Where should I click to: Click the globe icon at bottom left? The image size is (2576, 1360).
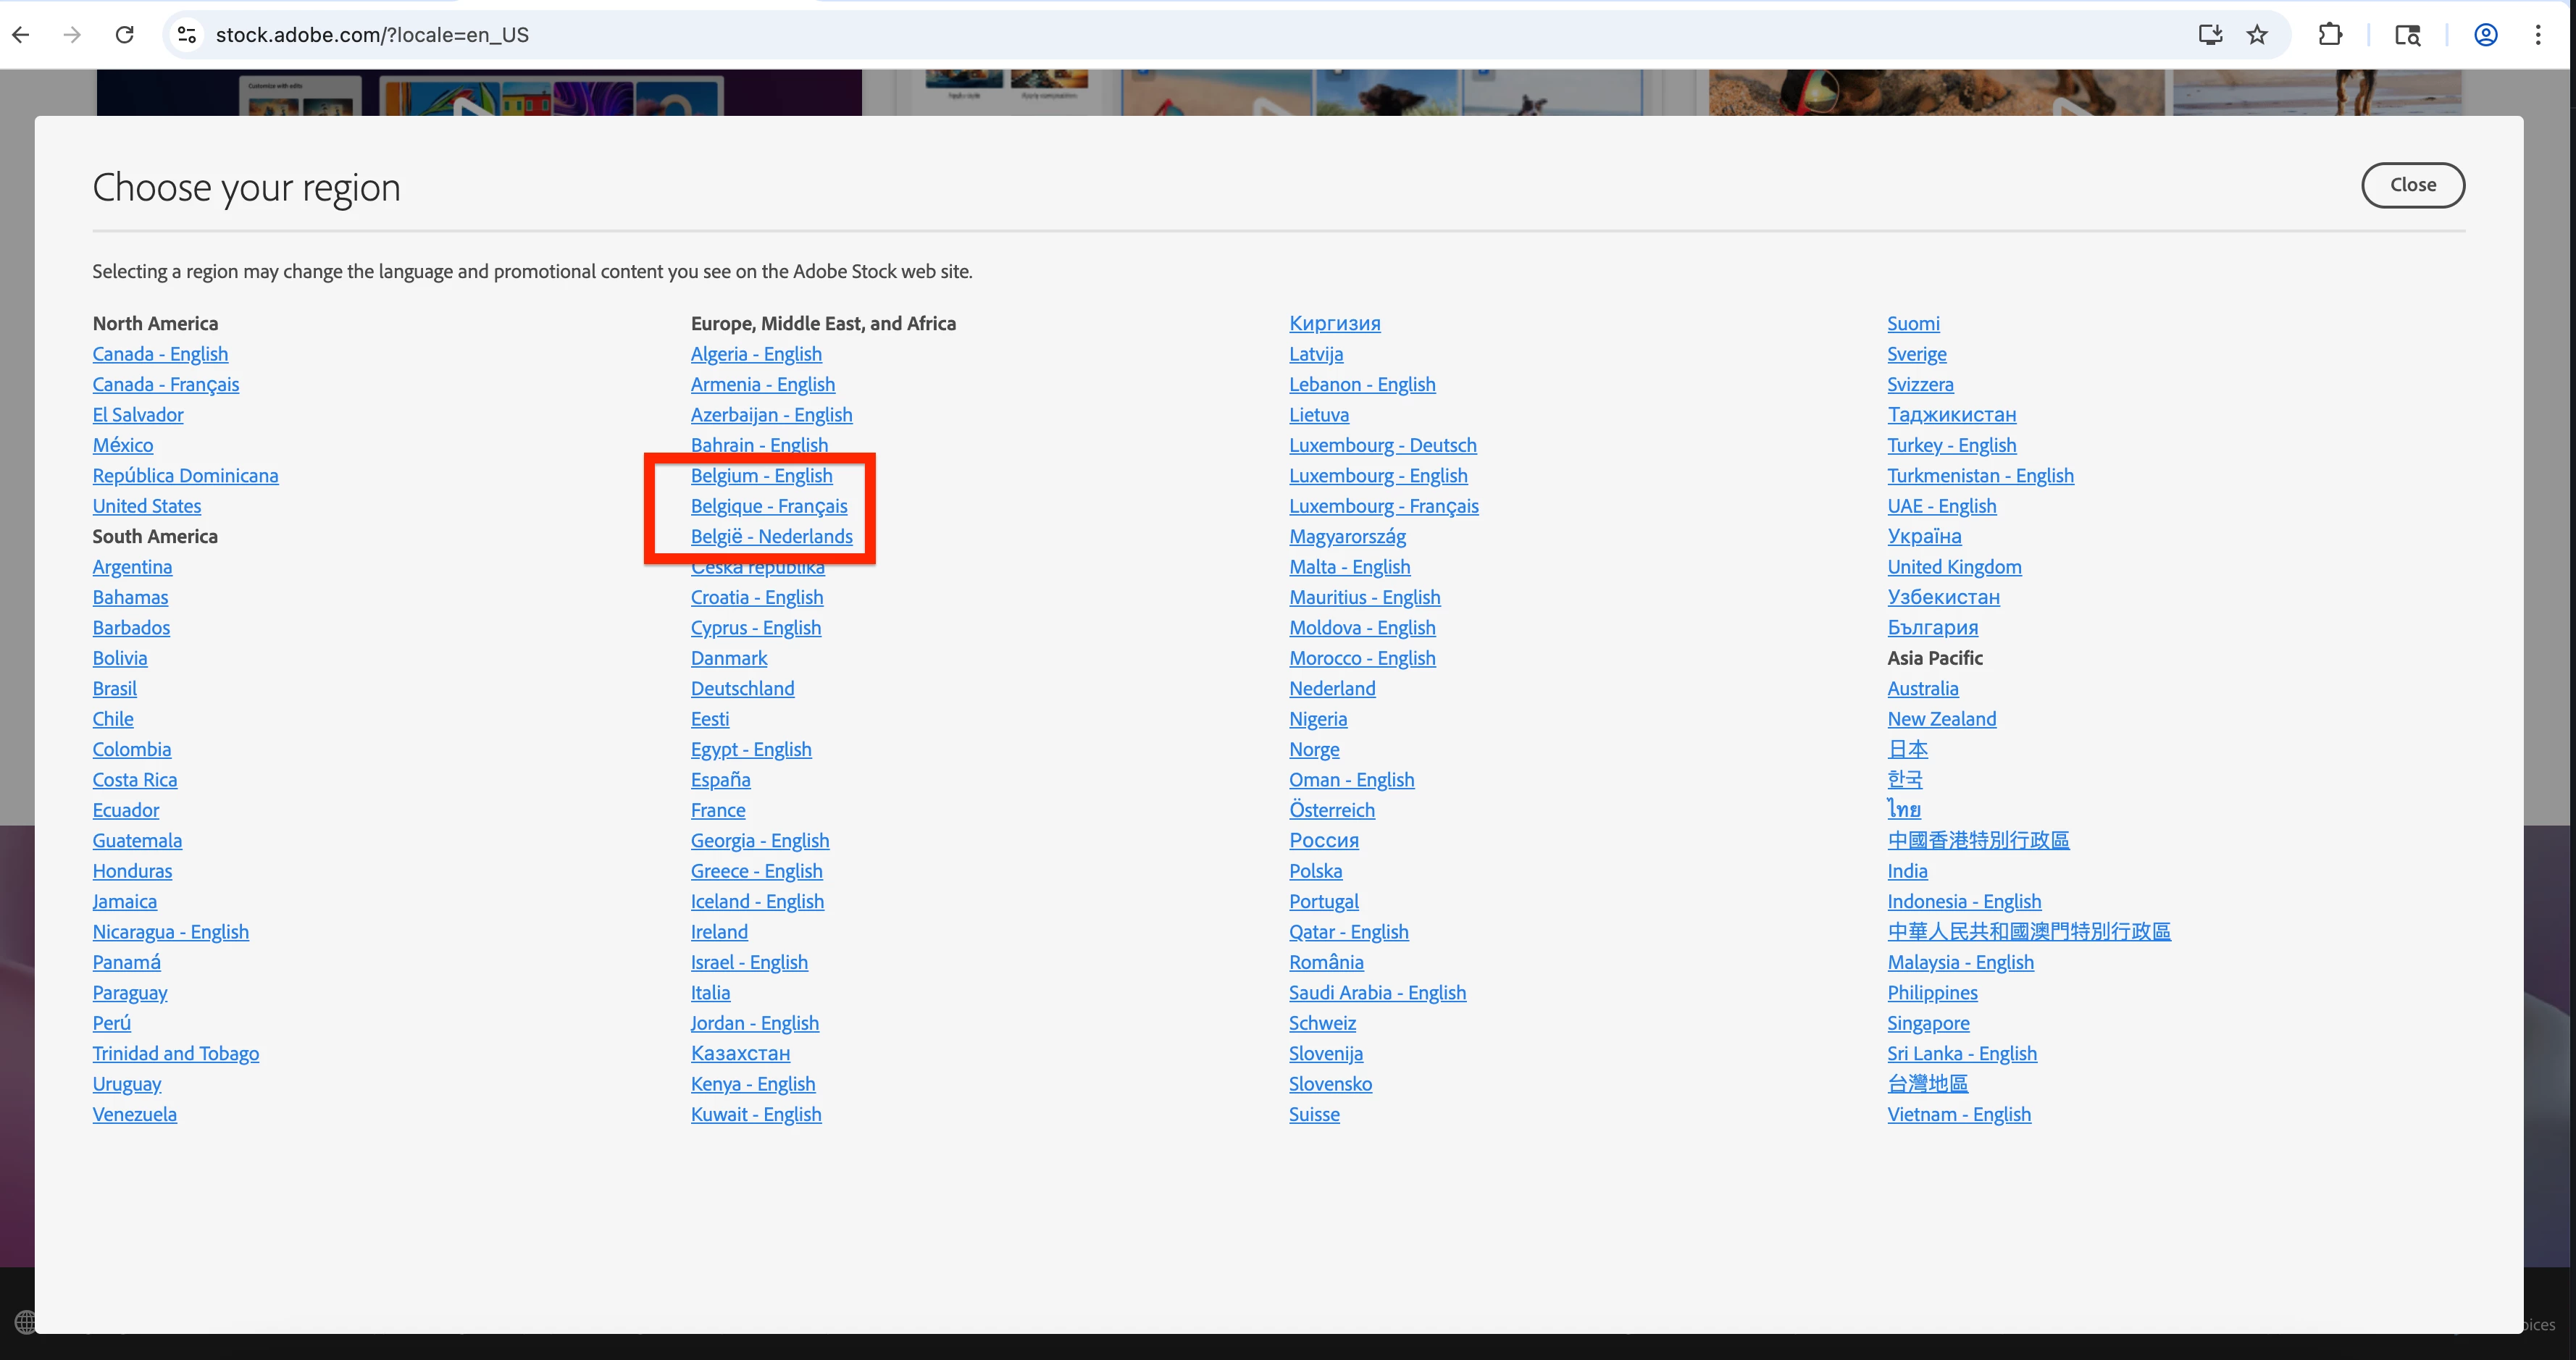tap(25, 1321)
